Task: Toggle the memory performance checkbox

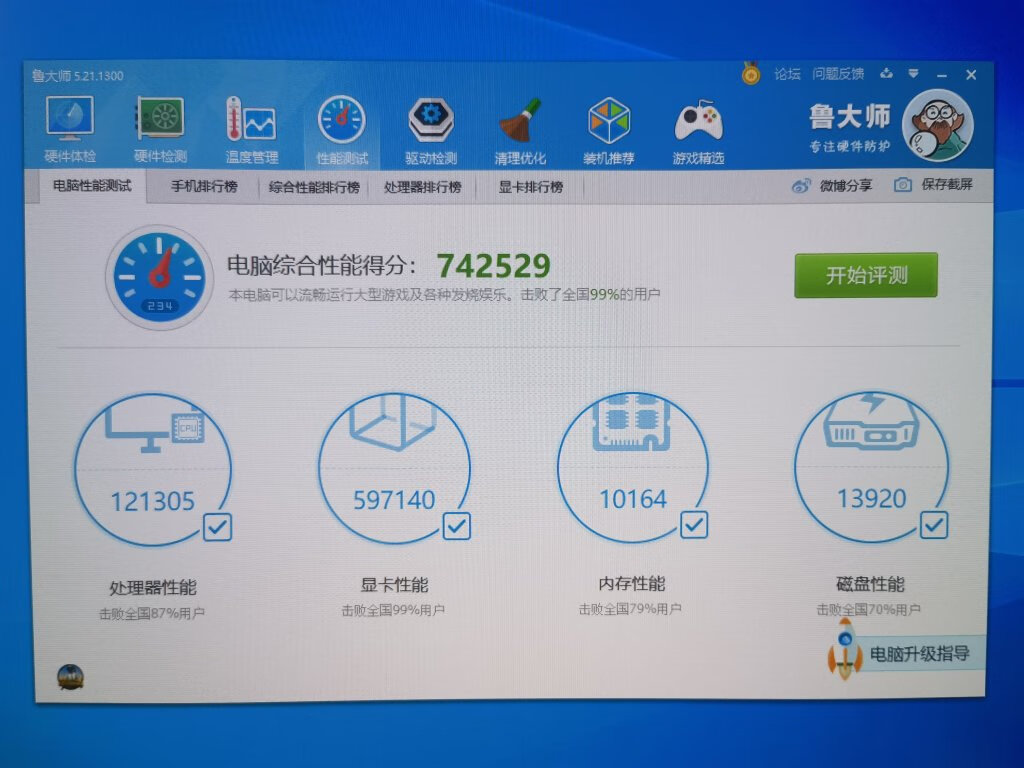Action: pyautogui.click(x=694, y=524)
